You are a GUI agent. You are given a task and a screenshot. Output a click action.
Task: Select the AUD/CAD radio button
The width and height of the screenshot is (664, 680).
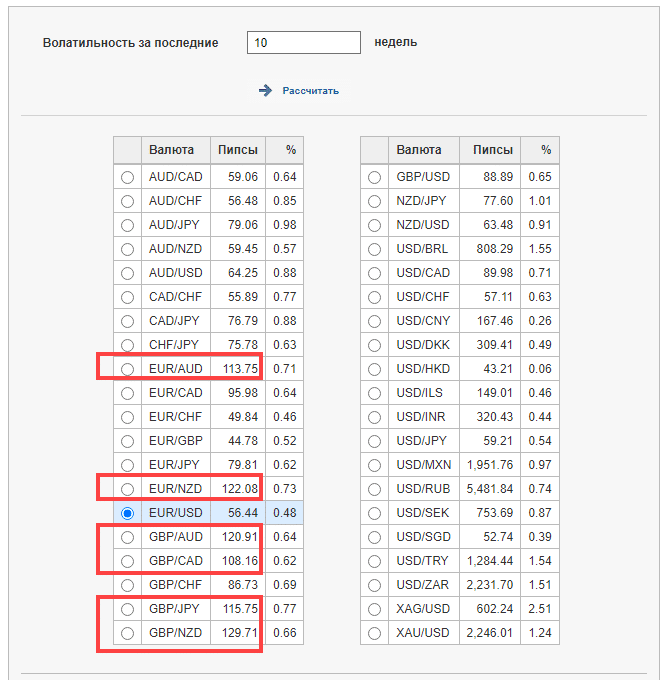[x=127, y=177]
